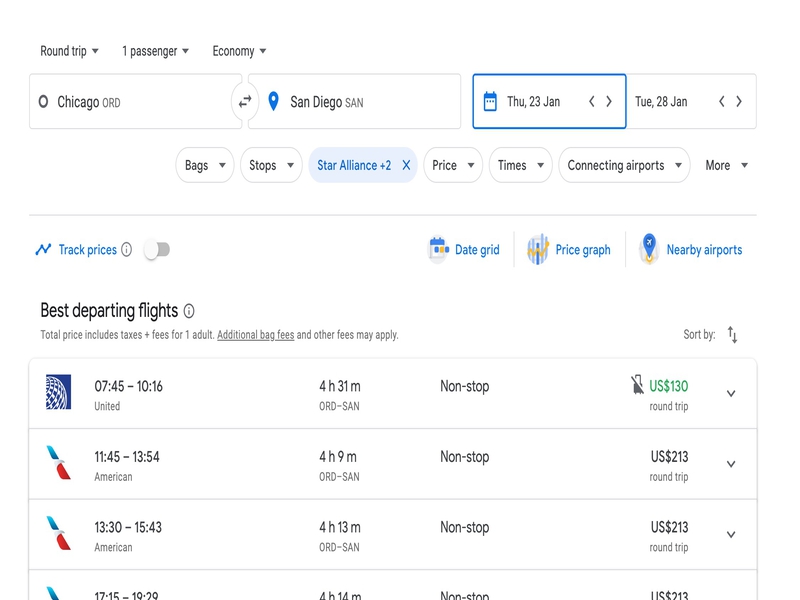Open the Times filter dropdown

coord(520,165)
